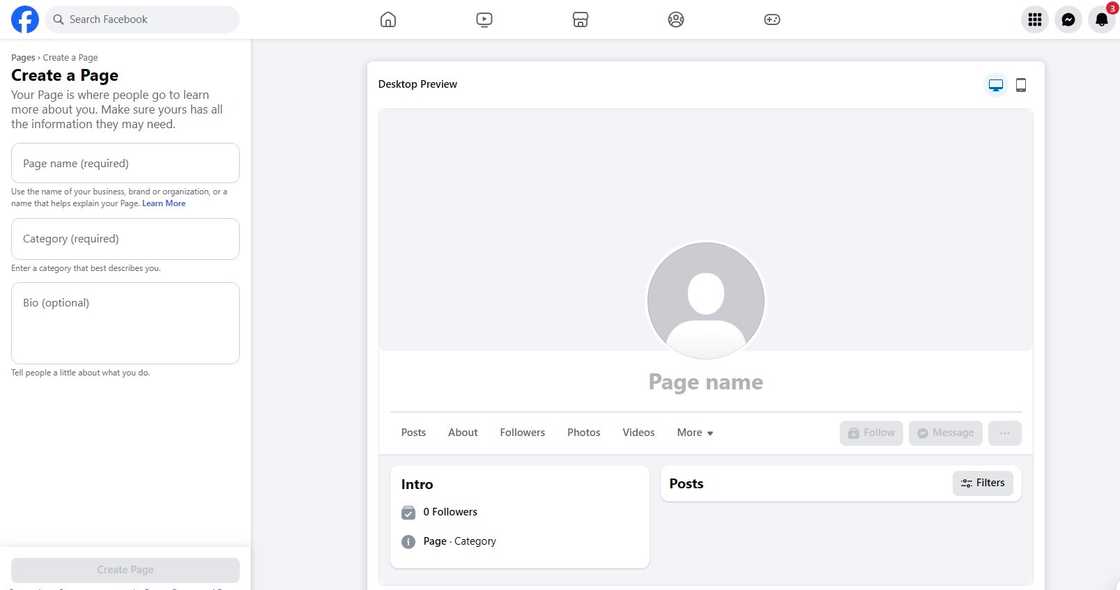Switch to the About tab
The height and width of the screenshot is (590, 1120).
coord(462,432)
